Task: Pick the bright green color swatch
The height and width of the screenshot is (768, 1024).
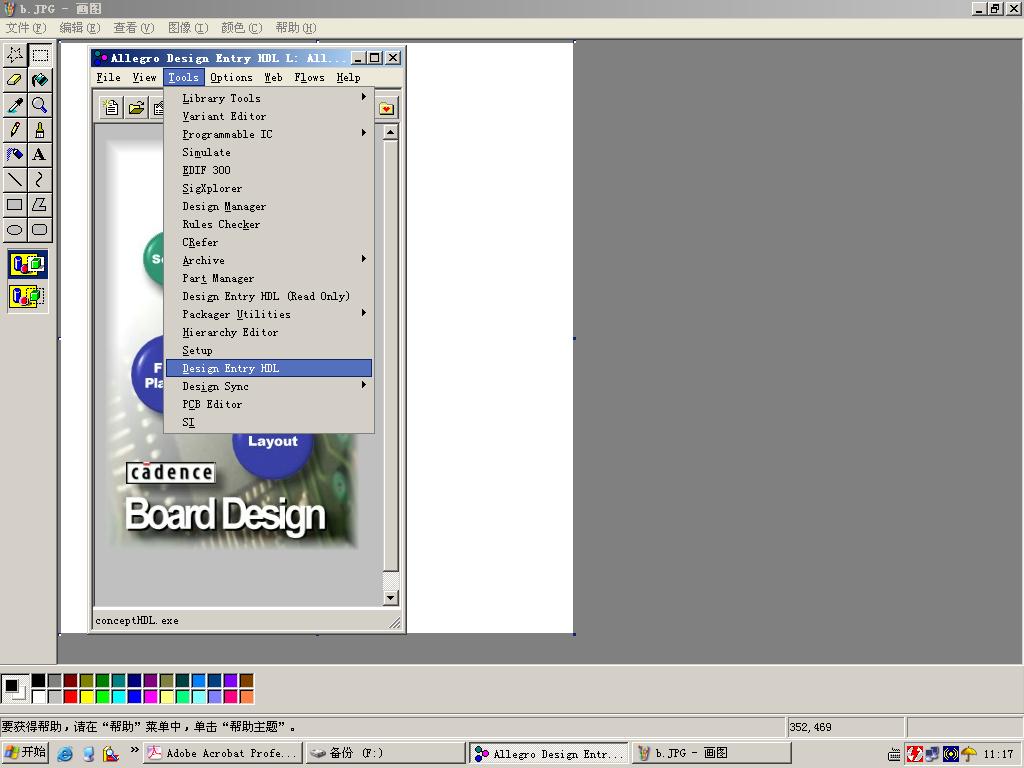Action: [103, 697]
